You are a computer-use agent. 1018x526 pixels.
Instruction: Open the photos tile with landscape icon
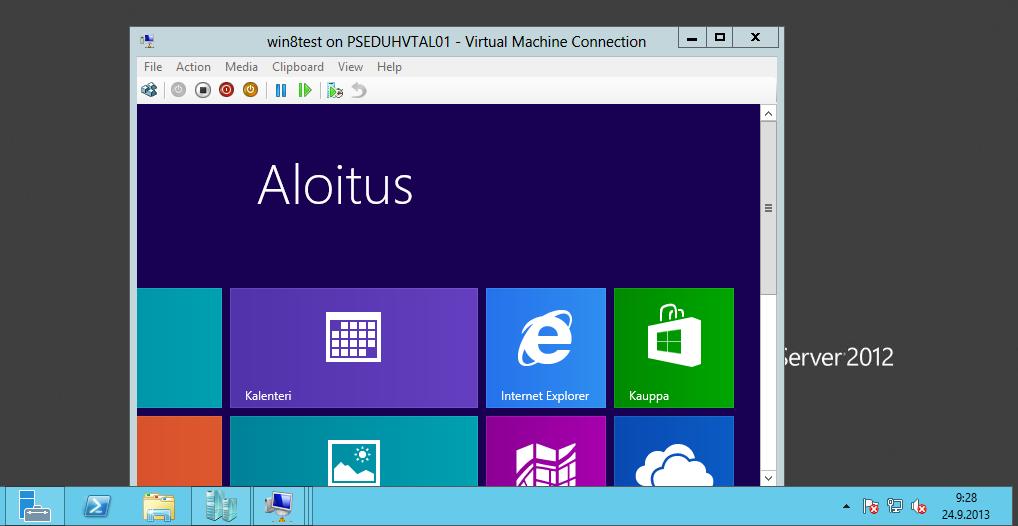(354, 451)
